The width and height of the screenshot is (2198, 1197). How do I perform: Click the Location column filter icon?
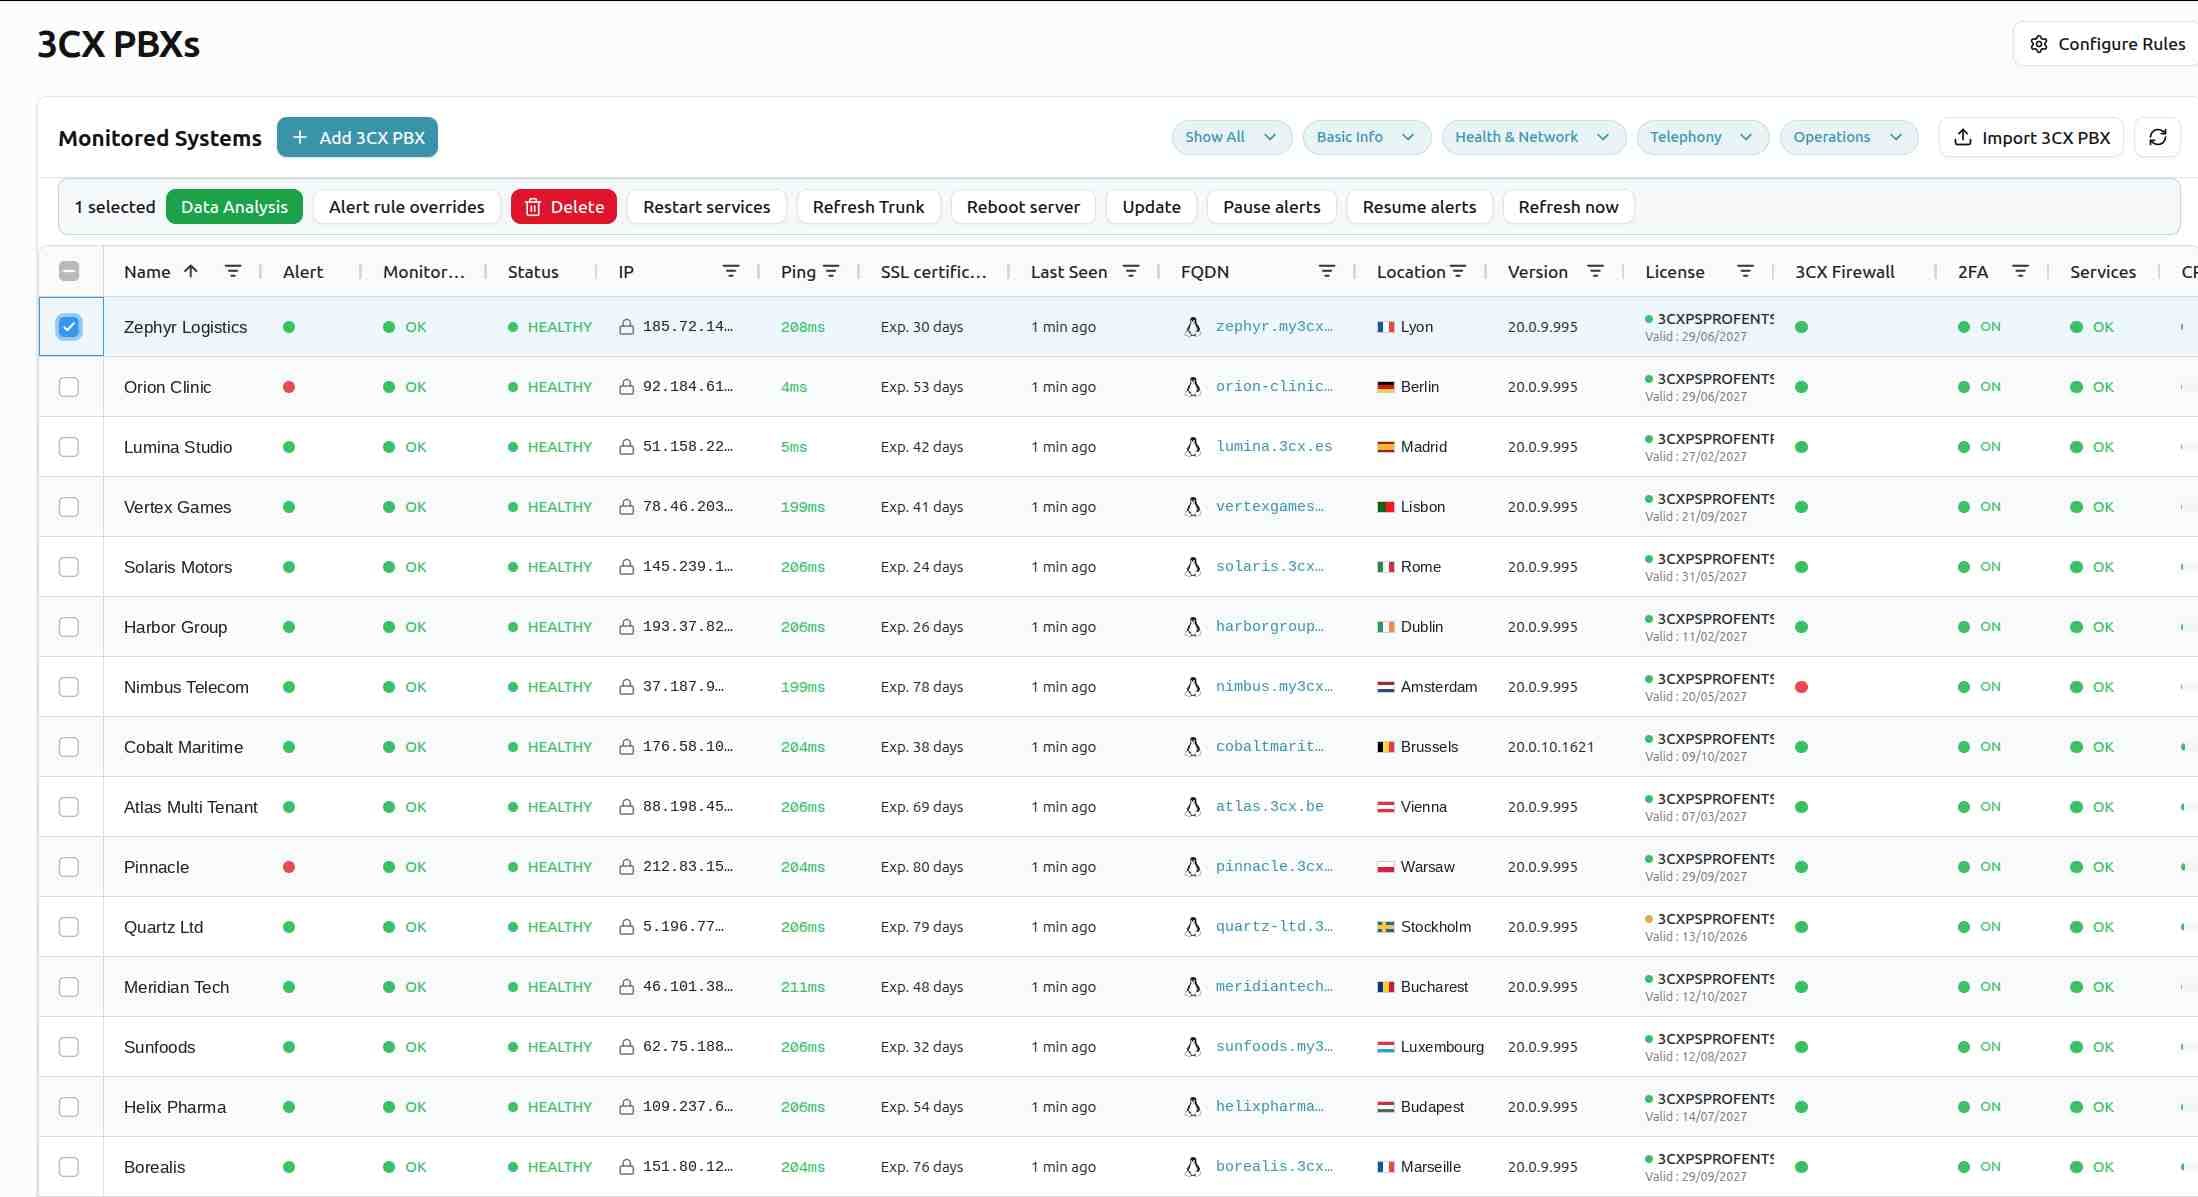(x=1458, y=271)
